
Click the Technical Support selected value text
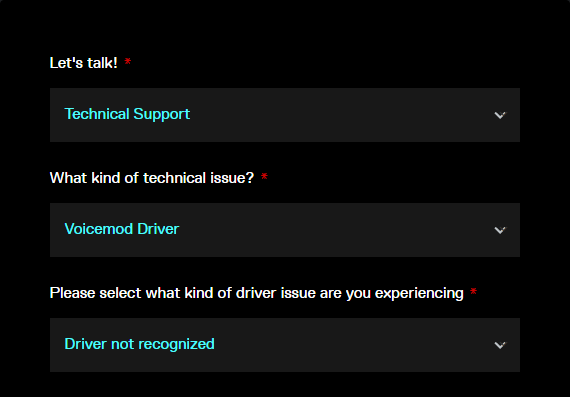point(127,114)
